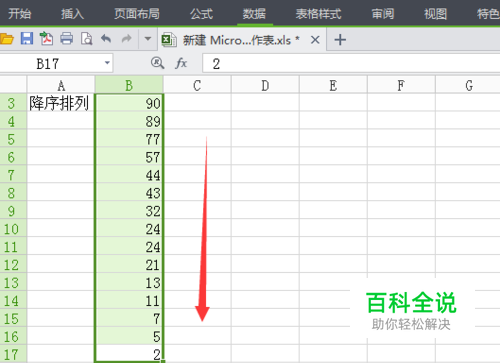Select row 8 header
The image size is (500, 363).
click(13, 193)
